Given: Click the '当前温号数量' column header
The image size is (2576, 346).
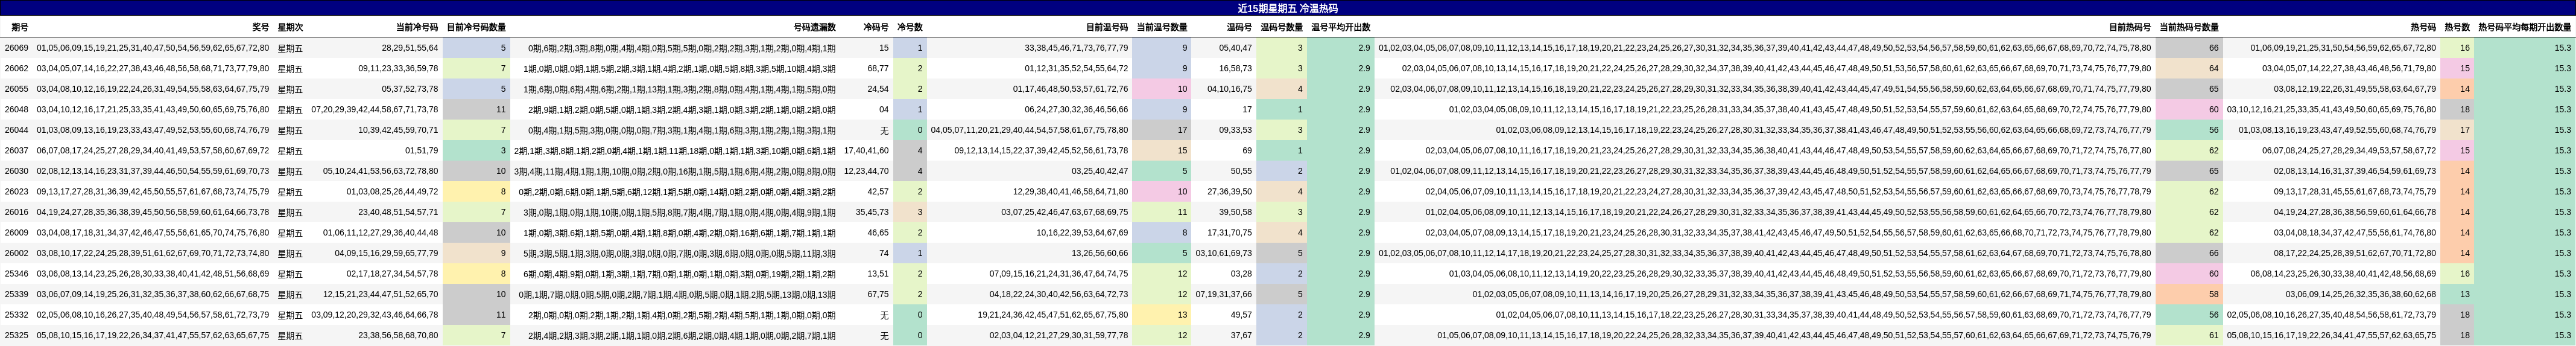Looking at the screenshot, I should pos(1162,27).
